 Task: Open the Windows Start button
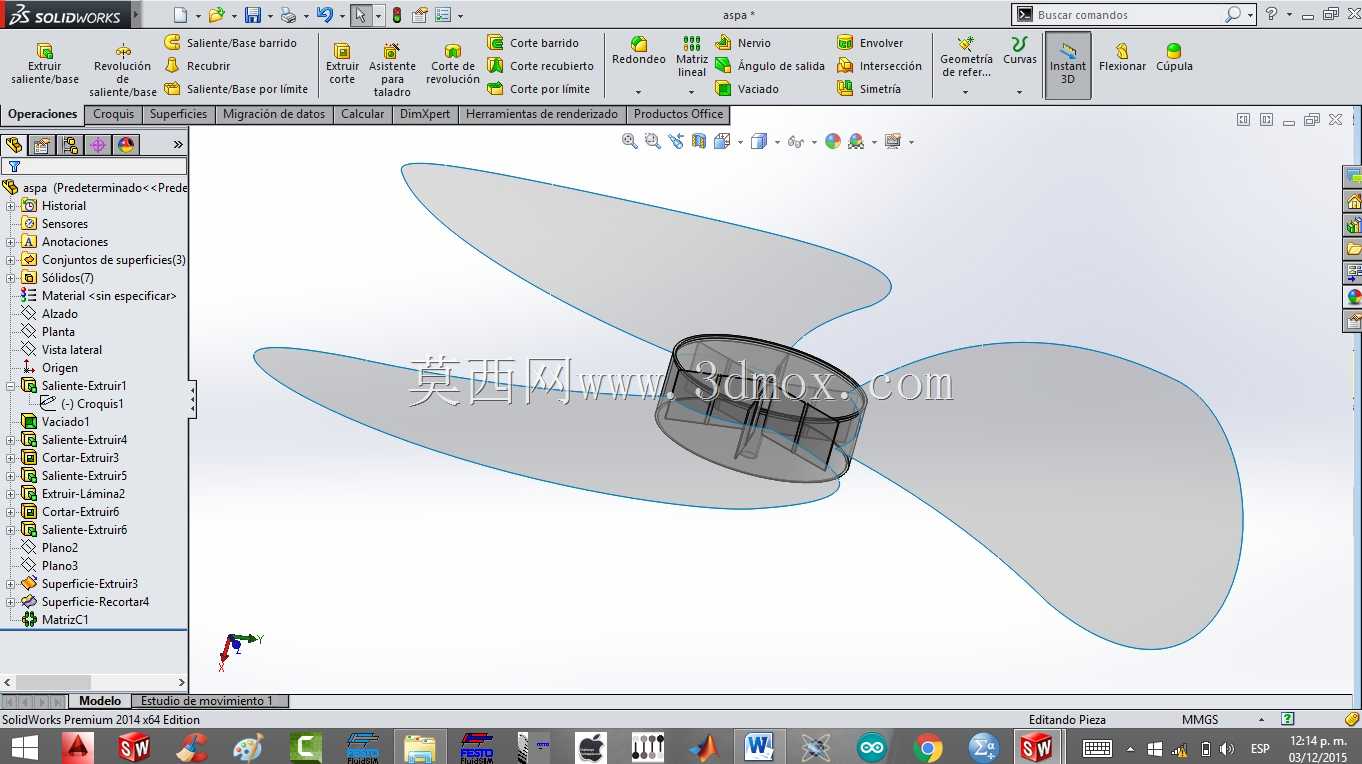pyautogui.click(x=24, y=747)
